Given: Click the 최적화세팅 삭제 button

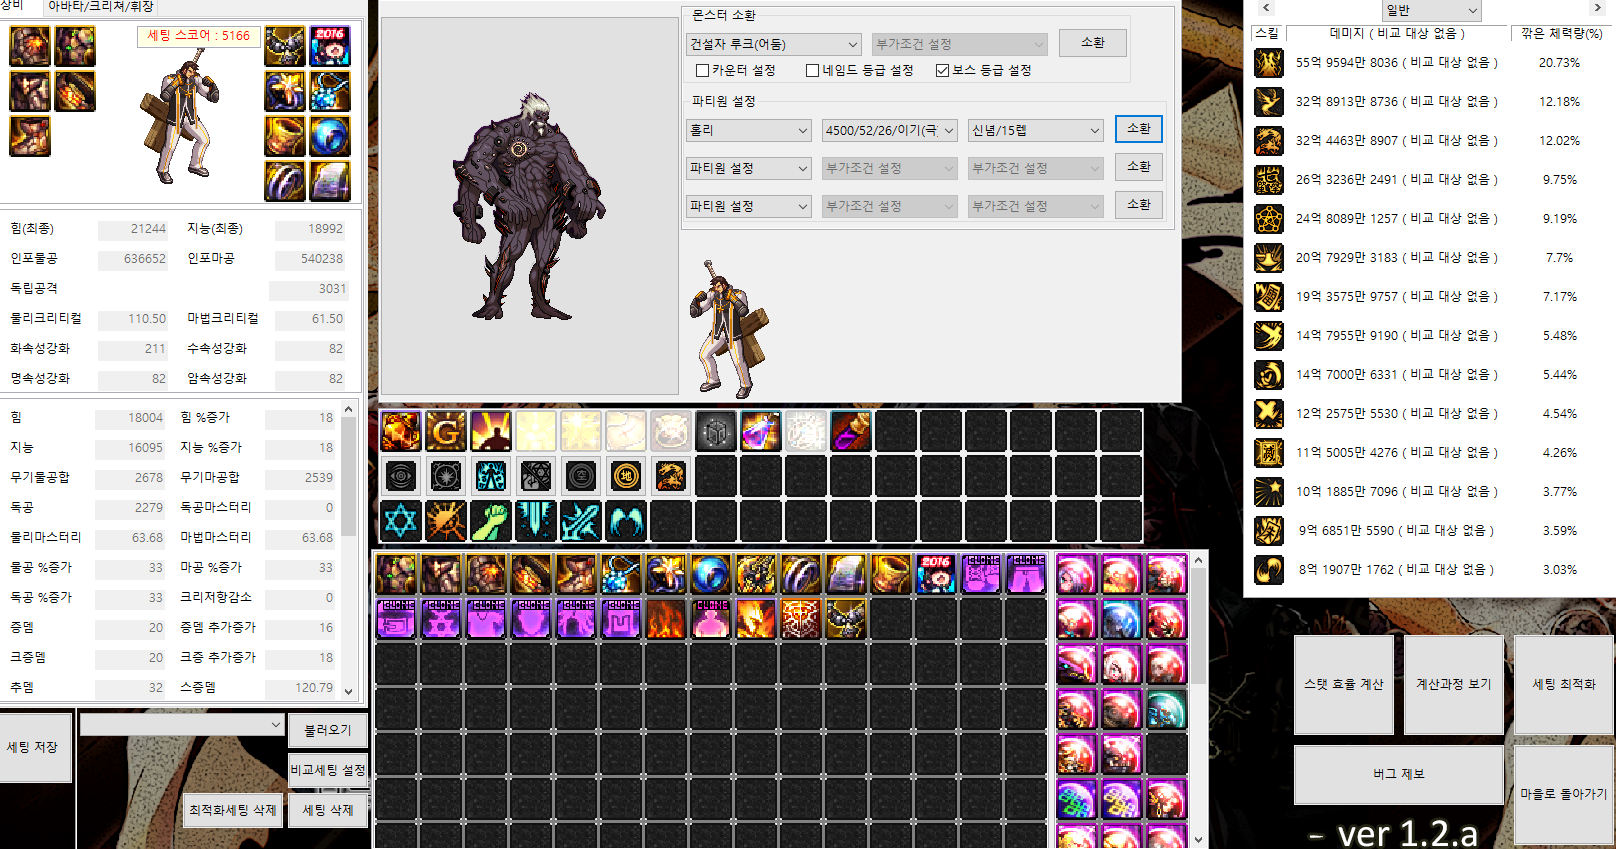Looking at the screenshot, I should tap(233, 810).
